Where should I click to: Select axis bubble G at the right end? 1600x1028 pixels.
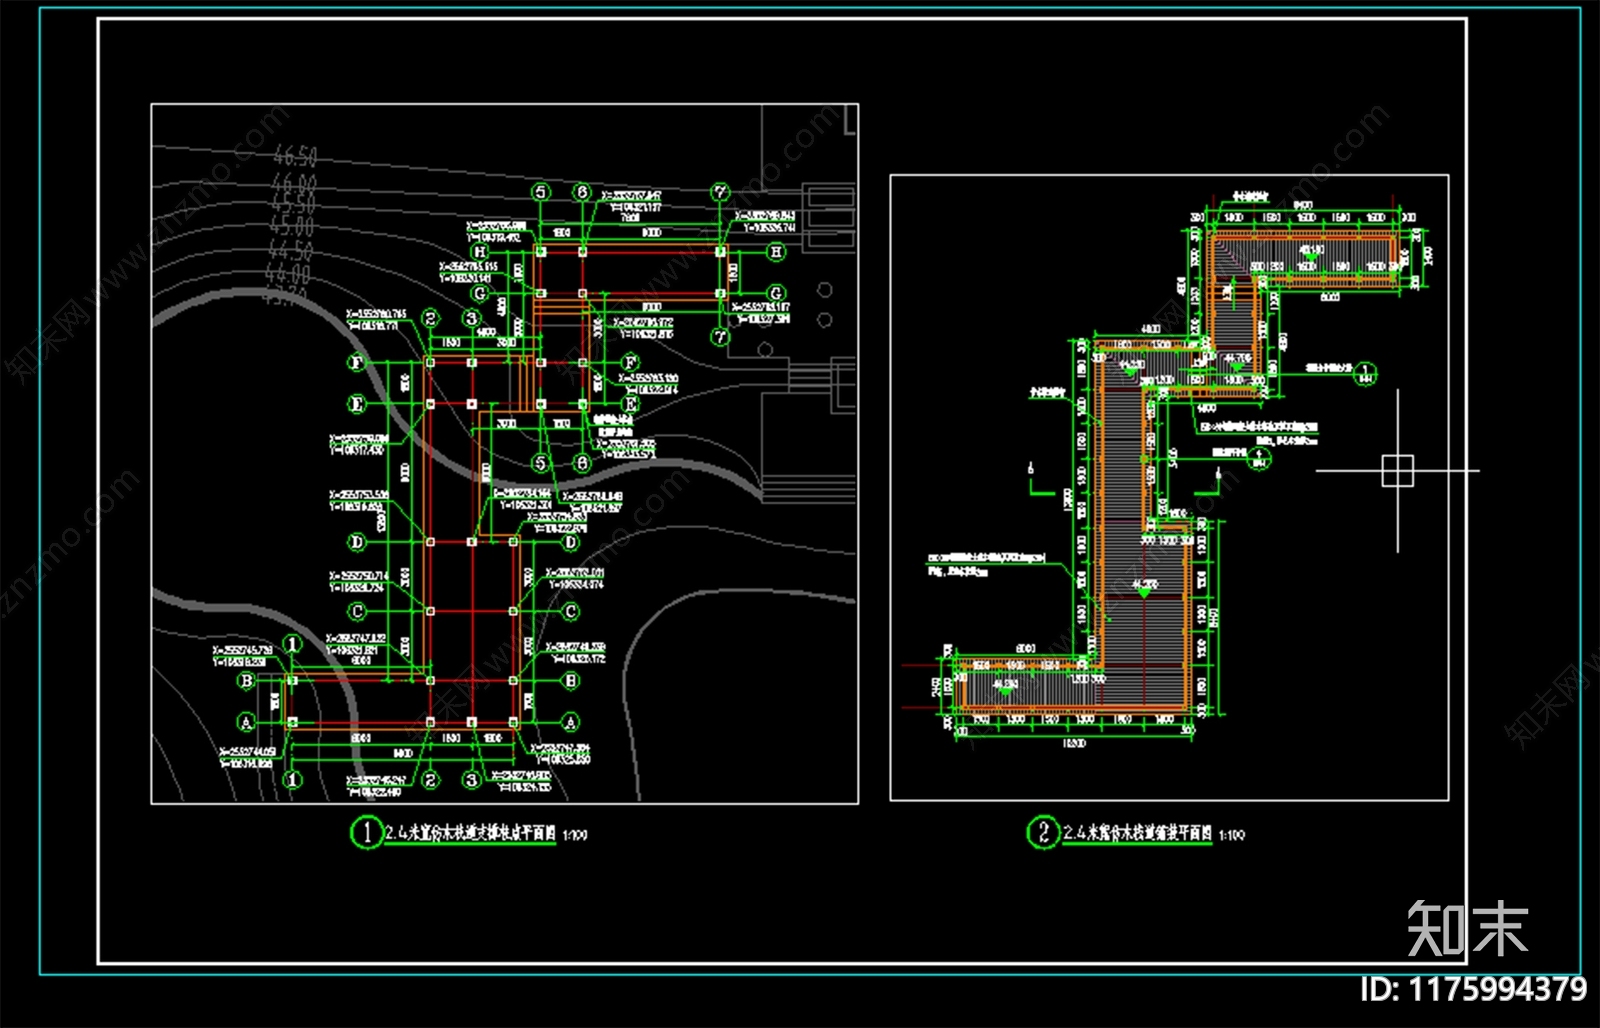pos(776,294)
